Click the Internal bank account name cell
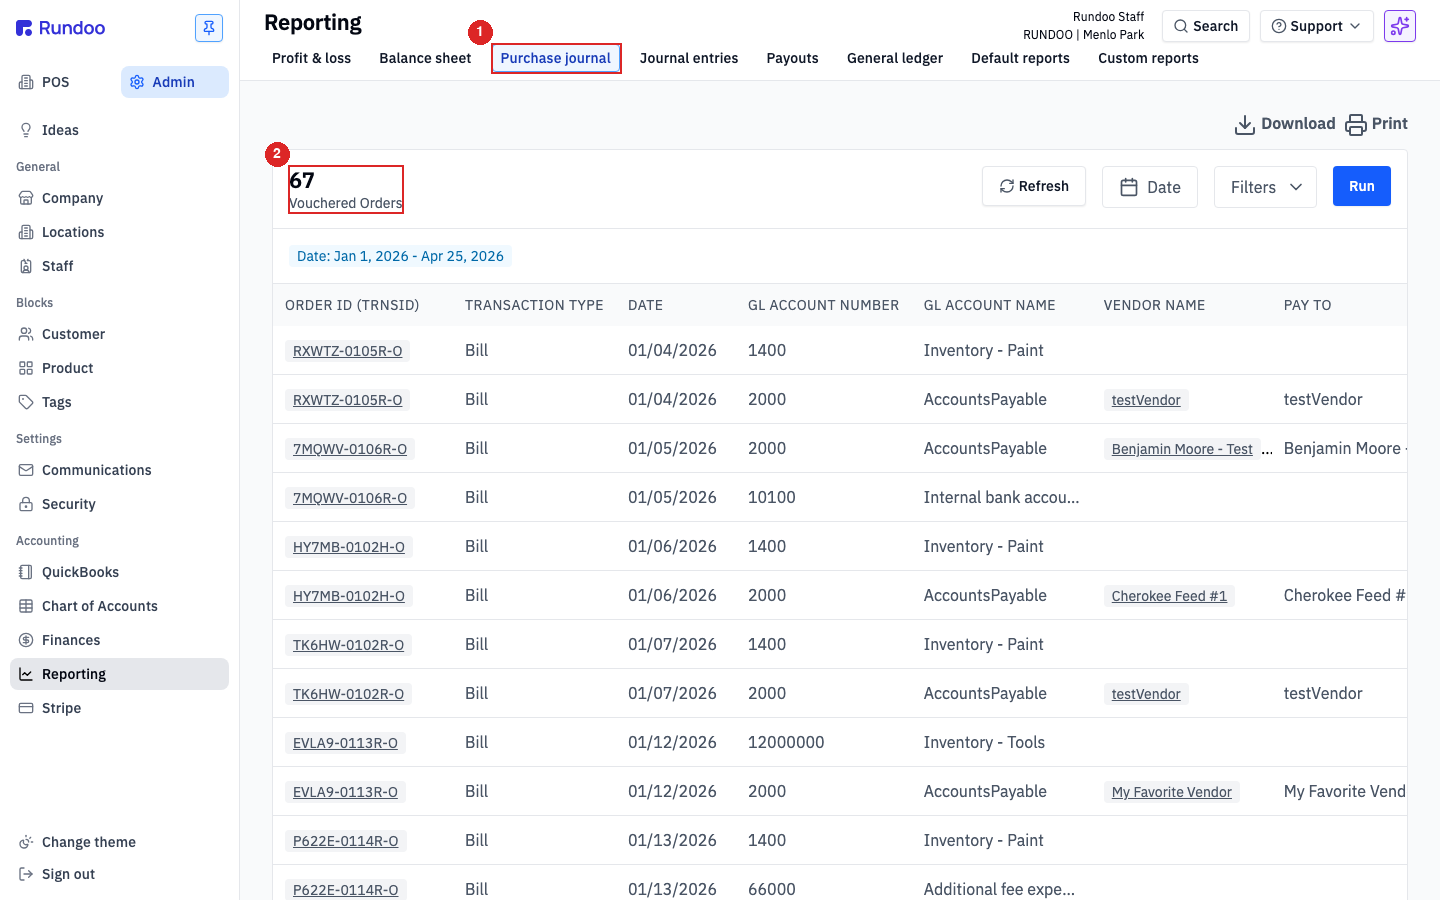Screen dimensions: 1440x900 click(x=1001, y=497)
